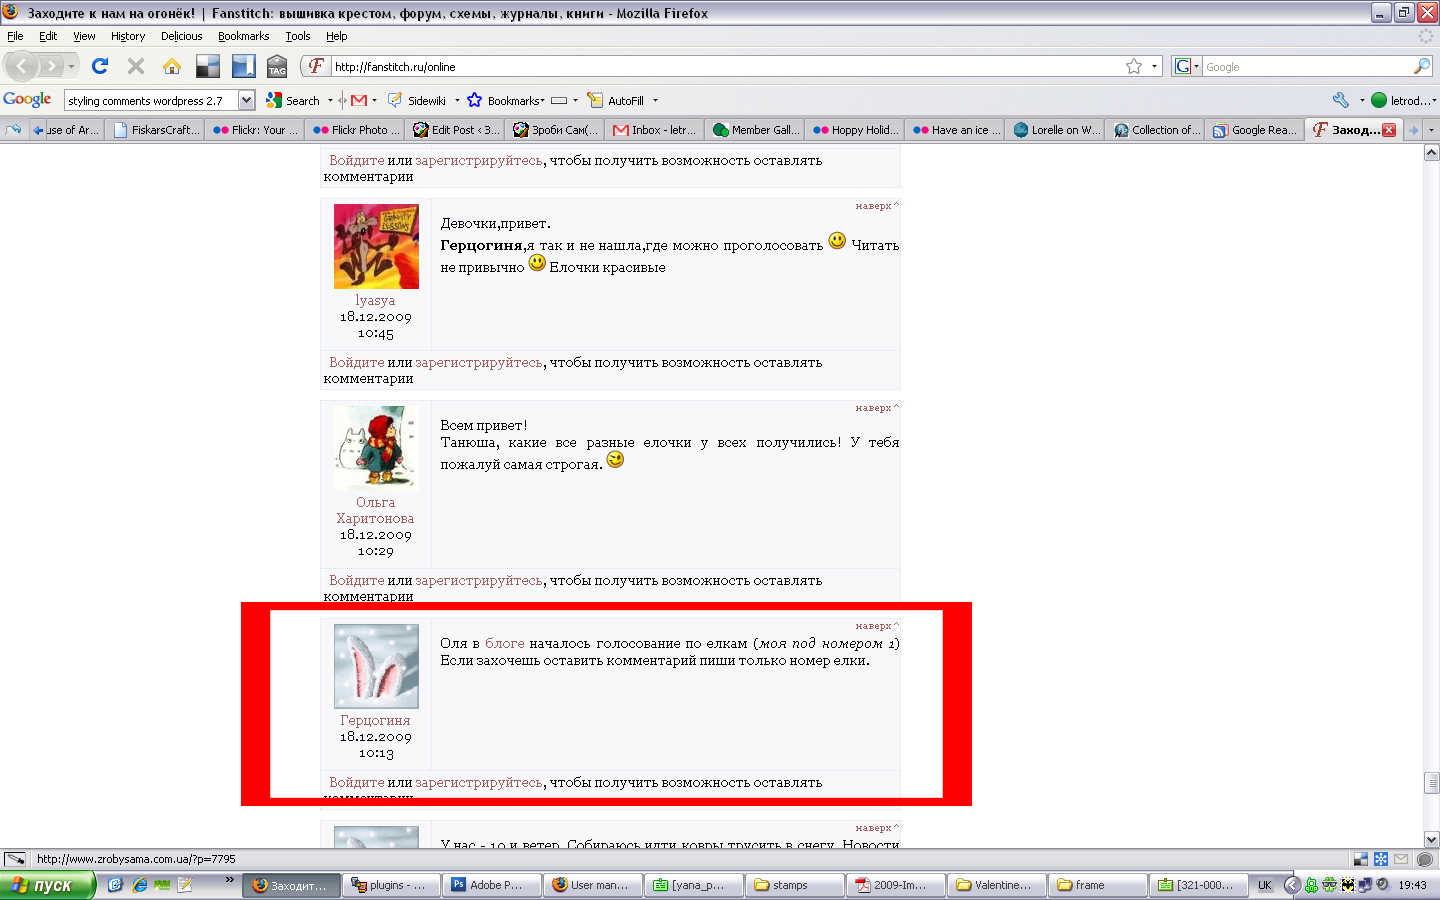Open the search engine selector dropdown
The image size is (1440, 900).
click(x=1186, y=66)
